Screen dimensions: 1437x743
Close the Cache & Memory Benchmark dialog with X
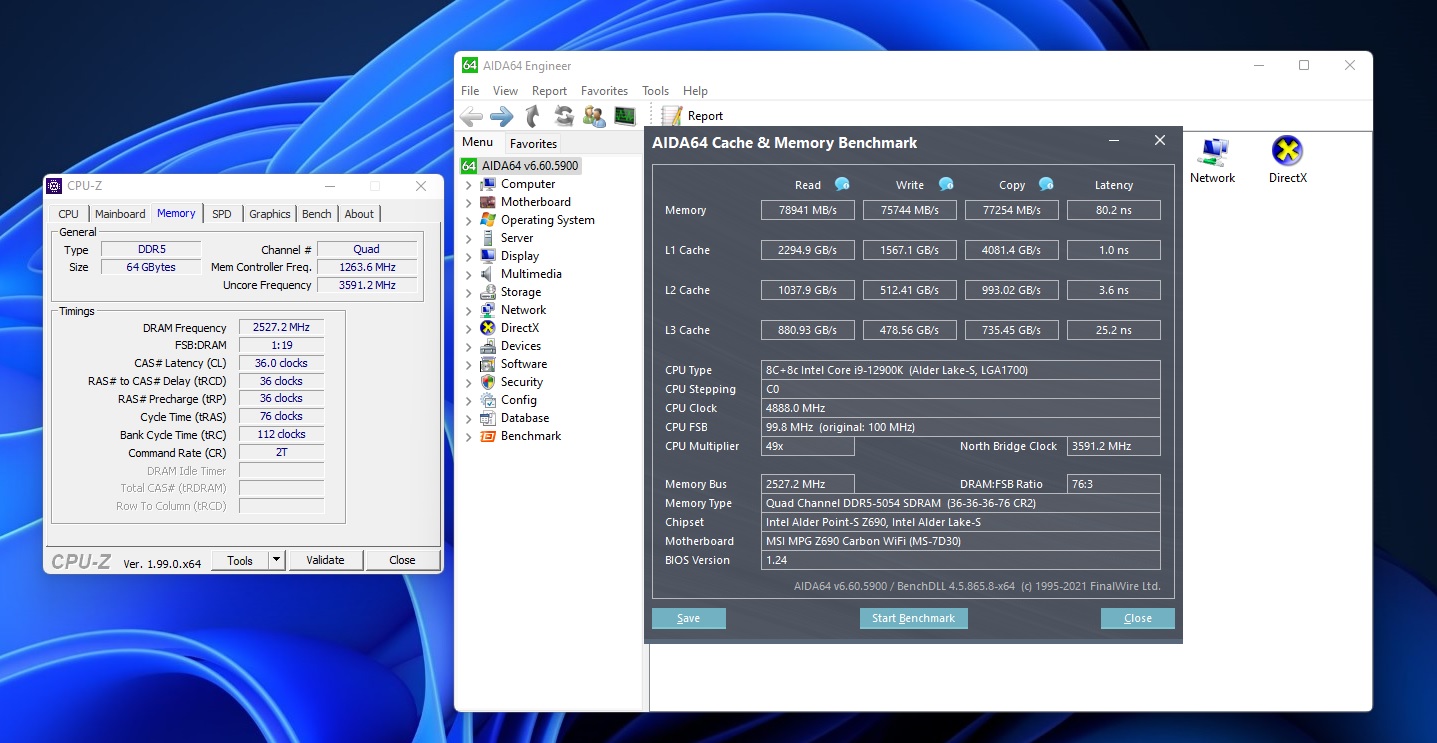click(x=1160, y=141)
